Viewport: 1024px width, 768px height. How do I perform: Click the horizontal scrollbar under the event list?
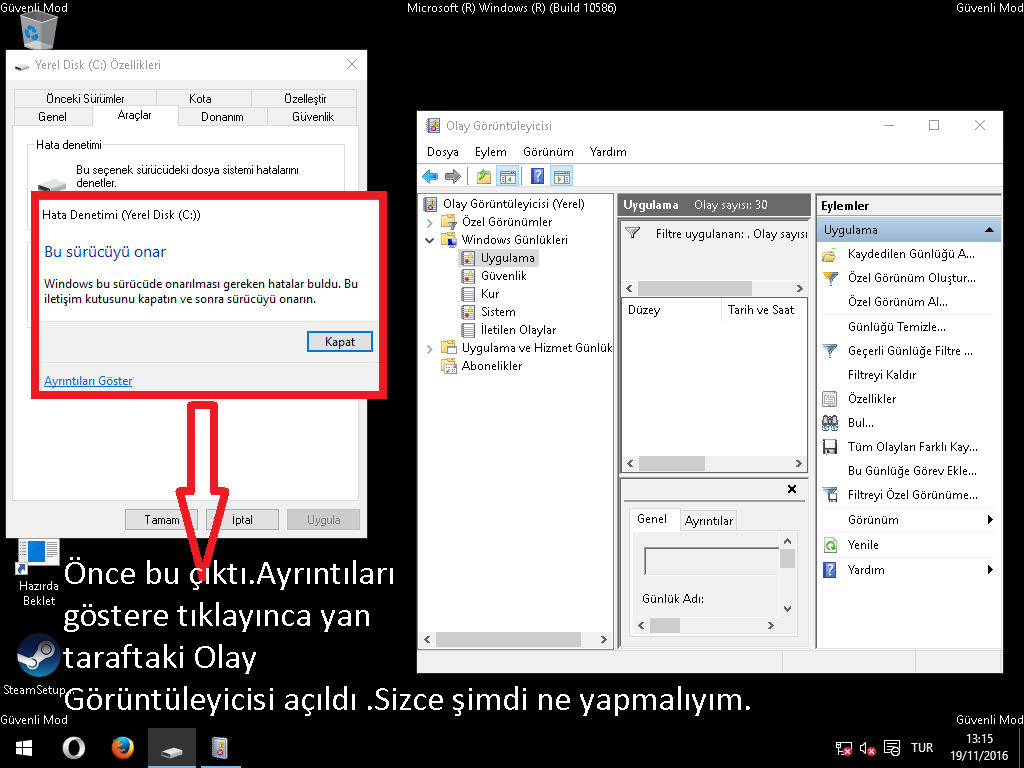pyautogui.click(x=712, y=464)
